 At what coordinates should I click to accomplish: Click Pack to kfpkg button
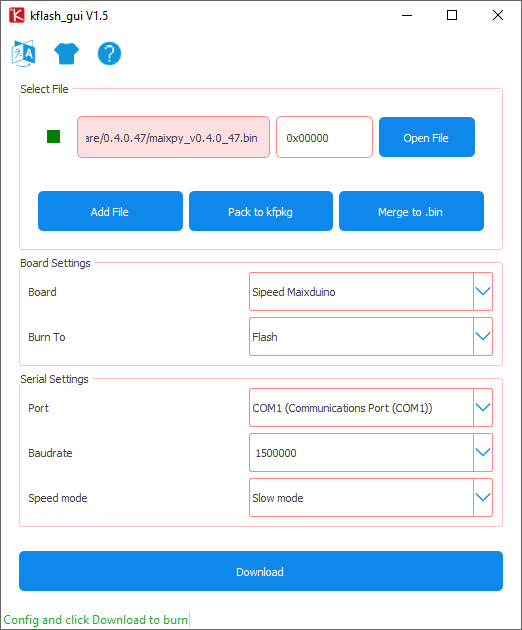261,211
